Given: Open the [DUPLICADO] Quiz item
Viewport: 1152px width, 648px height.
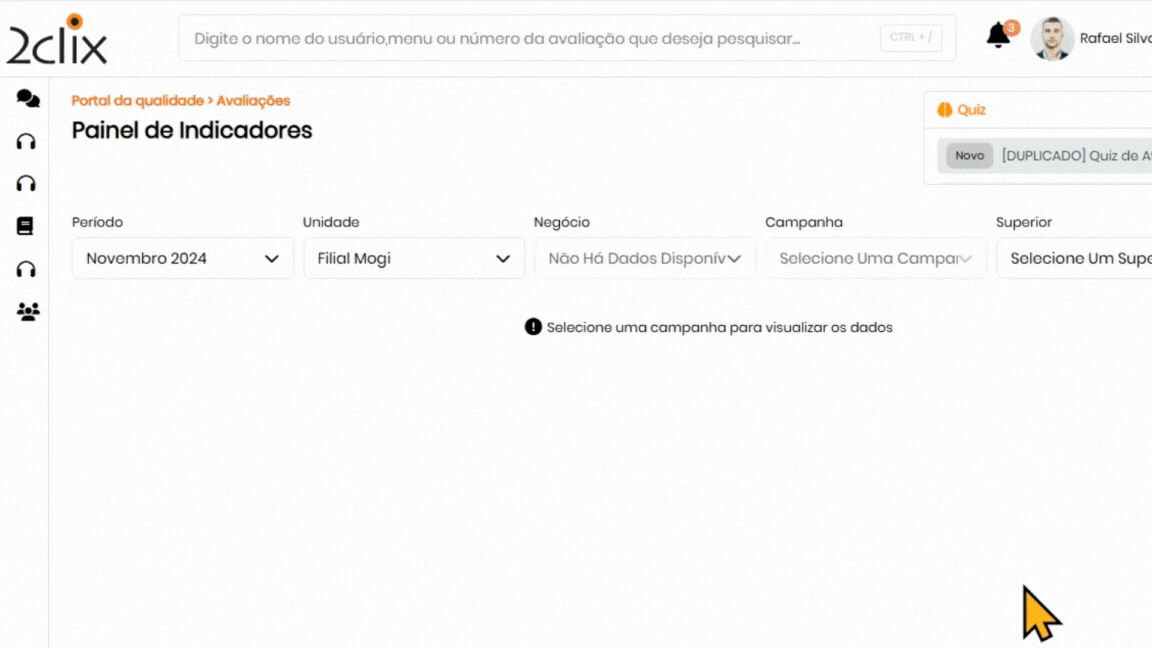Looking at the screenshot, I should 1075,156.
